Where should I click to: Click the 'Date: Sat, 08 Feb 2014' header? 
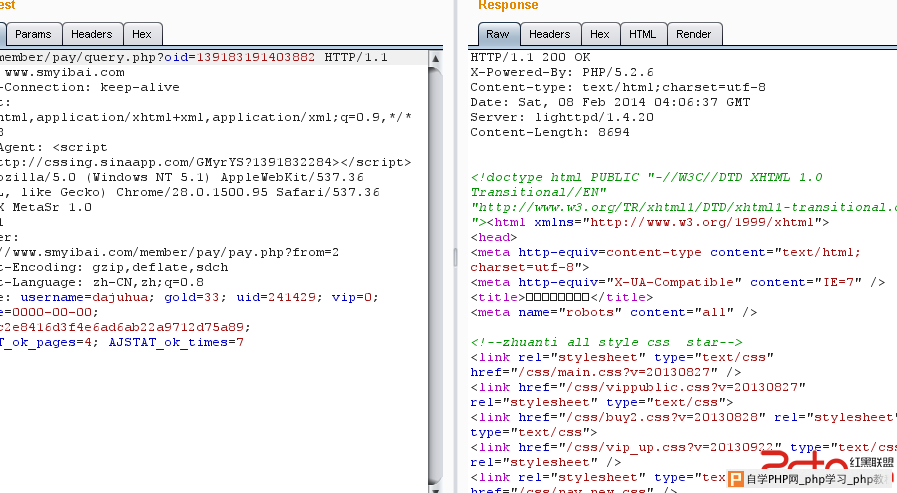610,102
